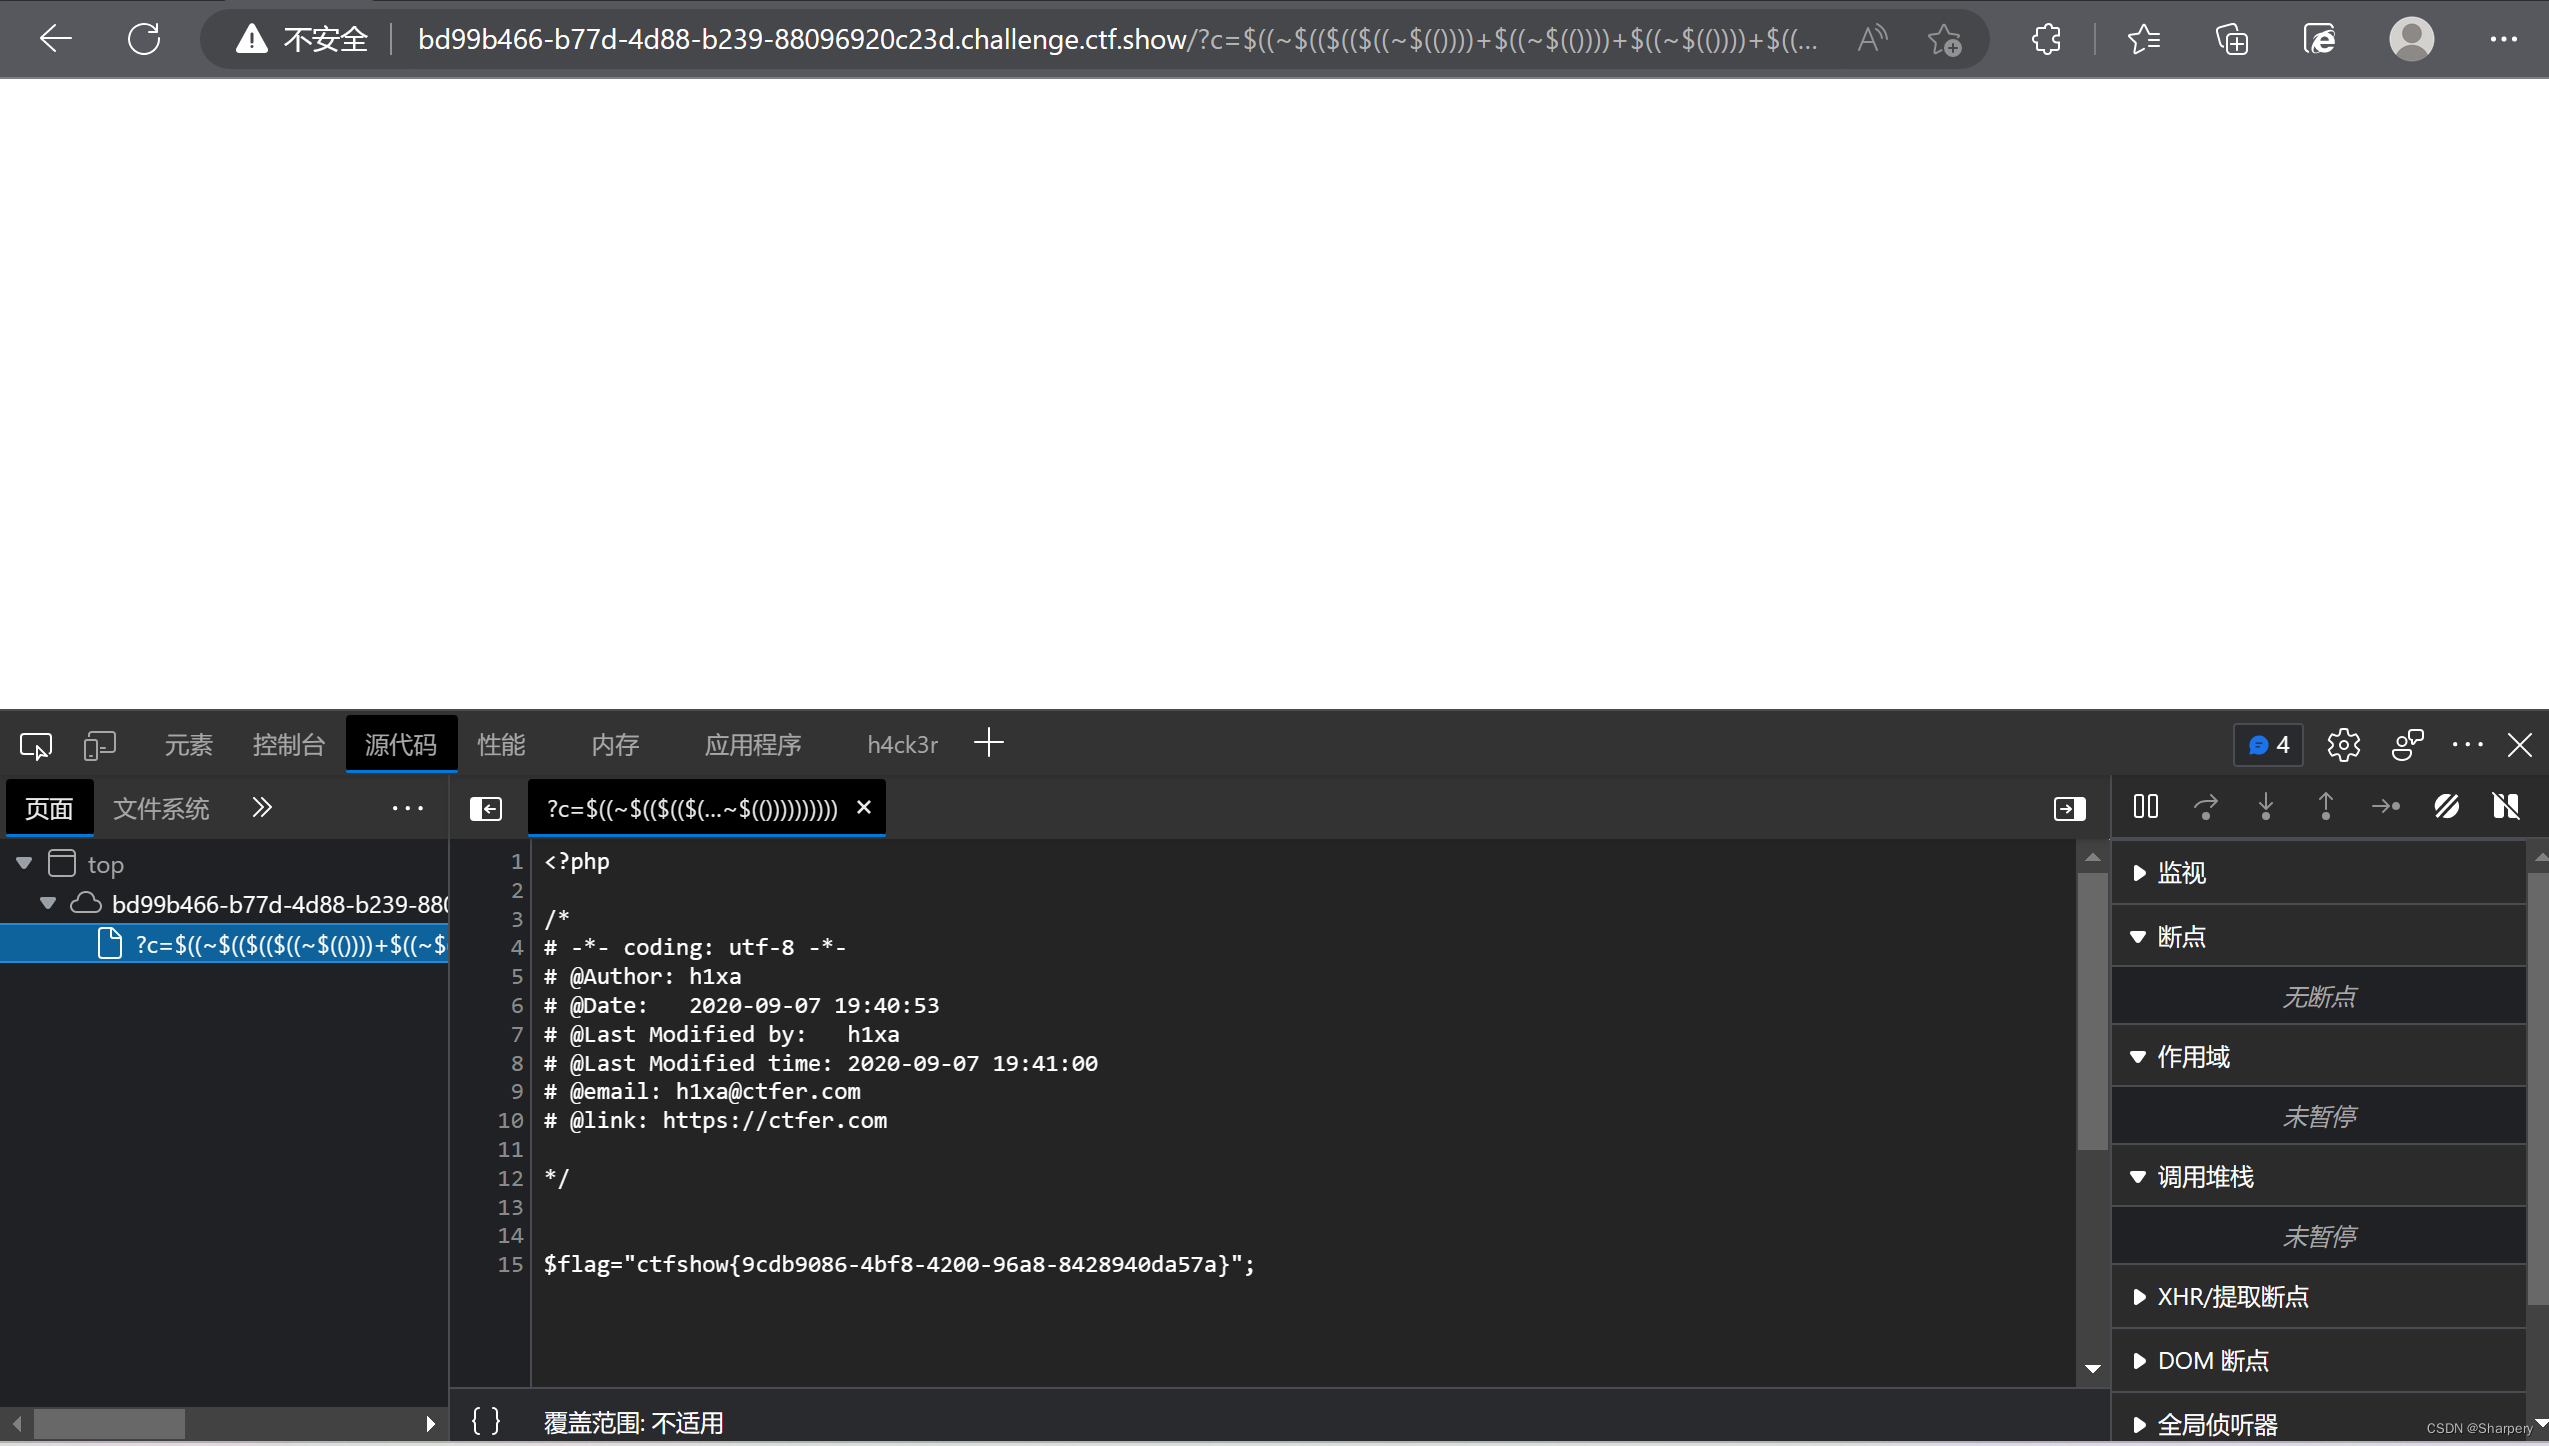Click the step over next function icon
Image resolution: width=2549 pixels, height=1446 pixels.
(2205, 807)
